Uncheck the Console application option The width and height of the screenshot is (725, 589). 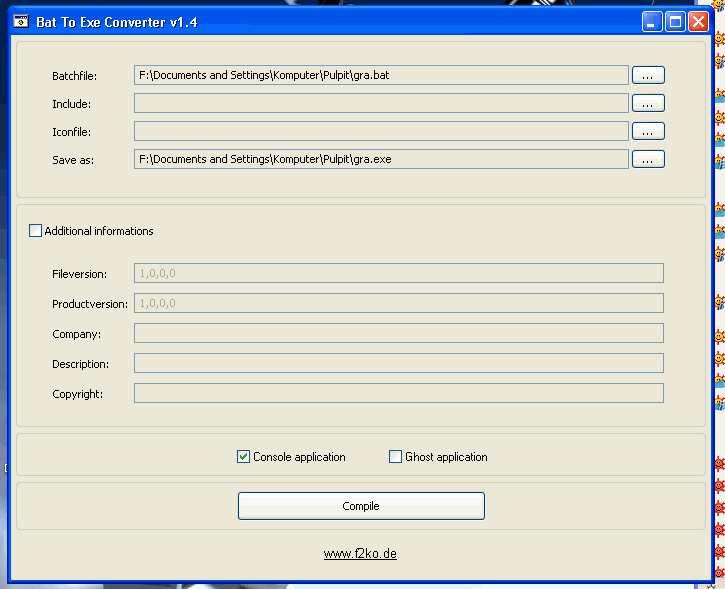[243, 457]
